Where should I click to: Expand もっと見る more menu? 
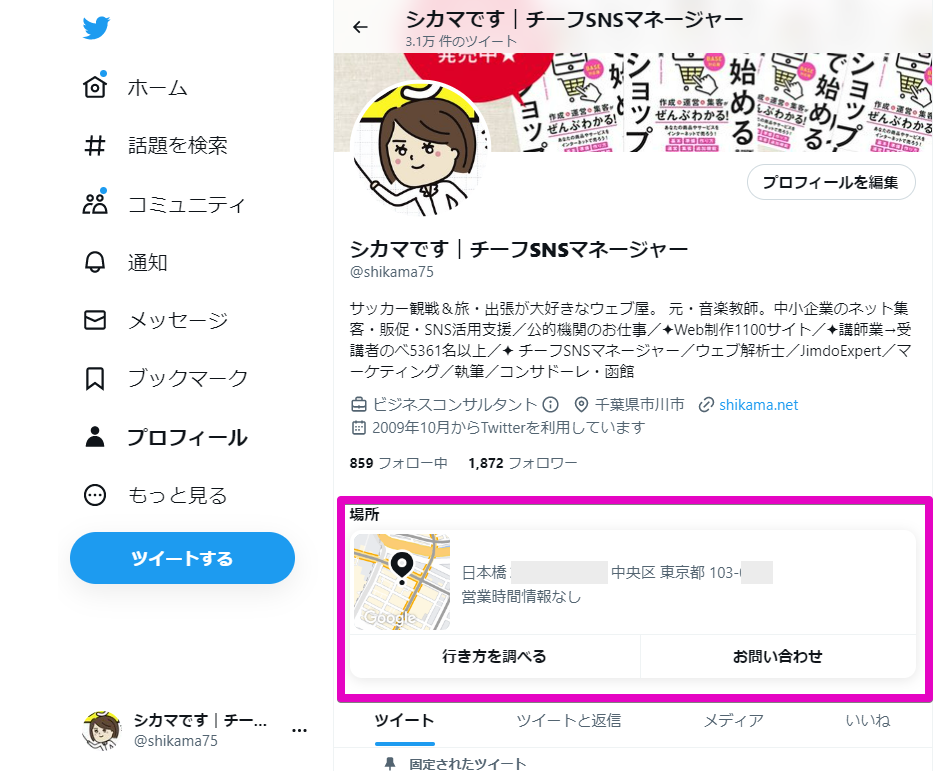[95, 495]
